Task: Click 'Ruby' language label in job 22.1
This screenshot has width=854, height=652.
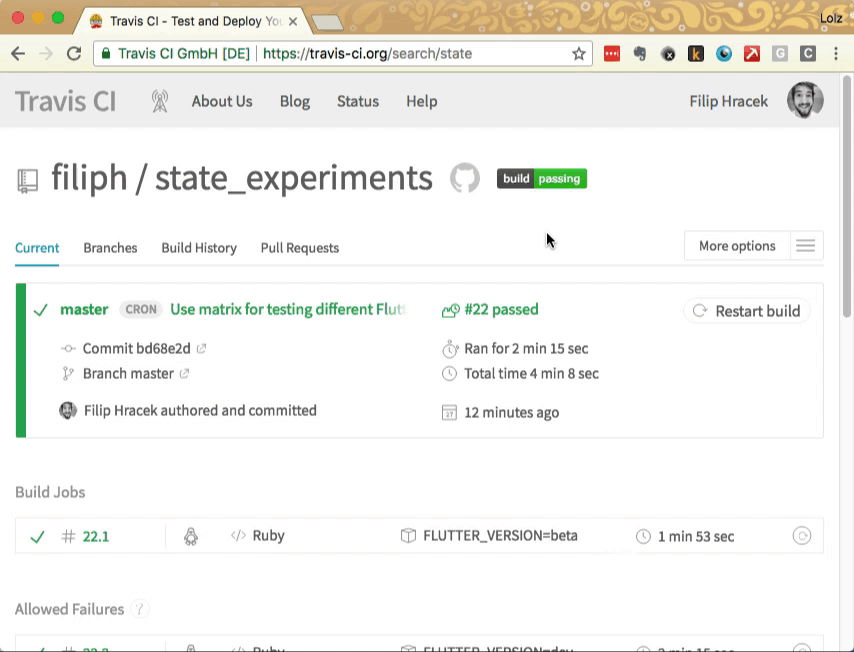Action: [x=269, y=535]
